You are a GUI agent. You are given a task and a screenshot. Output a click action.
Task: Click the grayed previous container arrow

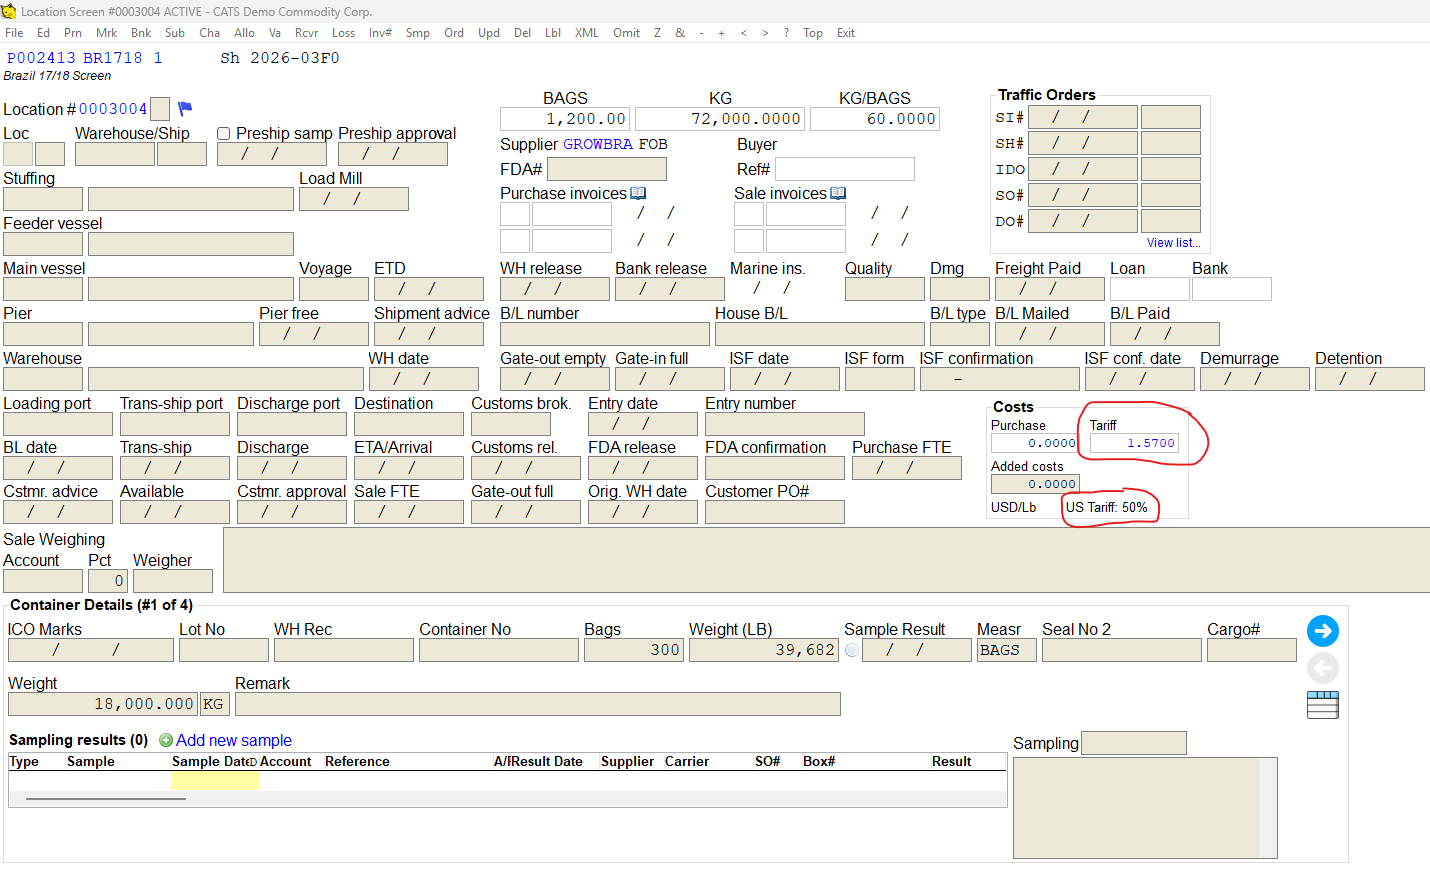click(x=1322, y=668)
